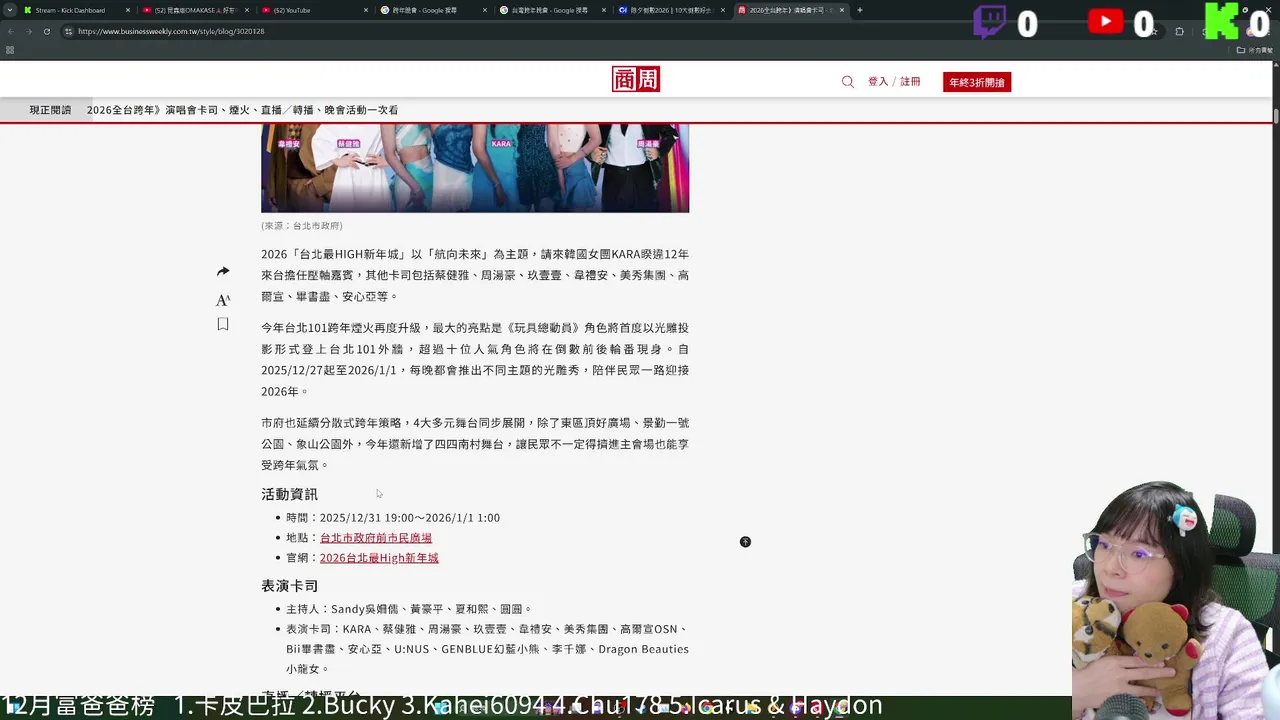Screen dimensions: 1280x720
Task: Open a new browser tab
Action: tap(860, 10)
